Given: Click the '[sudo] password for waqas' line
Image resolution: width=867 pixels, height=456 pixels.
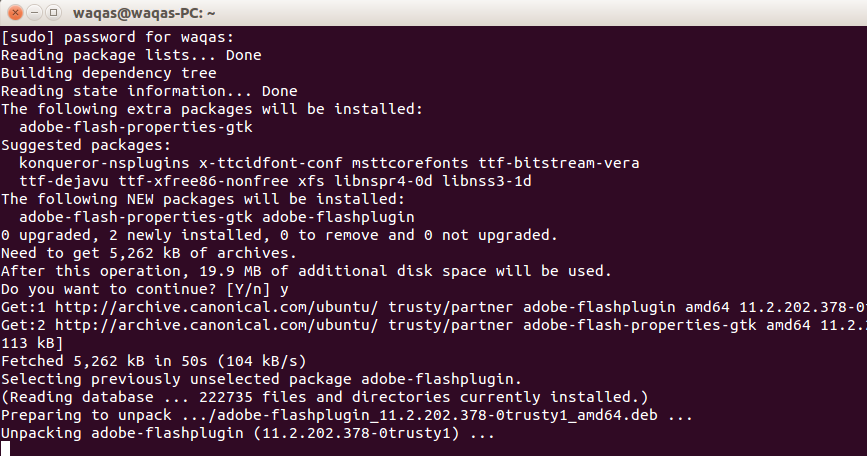Looking at the screenshot, I should click(x=117, y=37).
